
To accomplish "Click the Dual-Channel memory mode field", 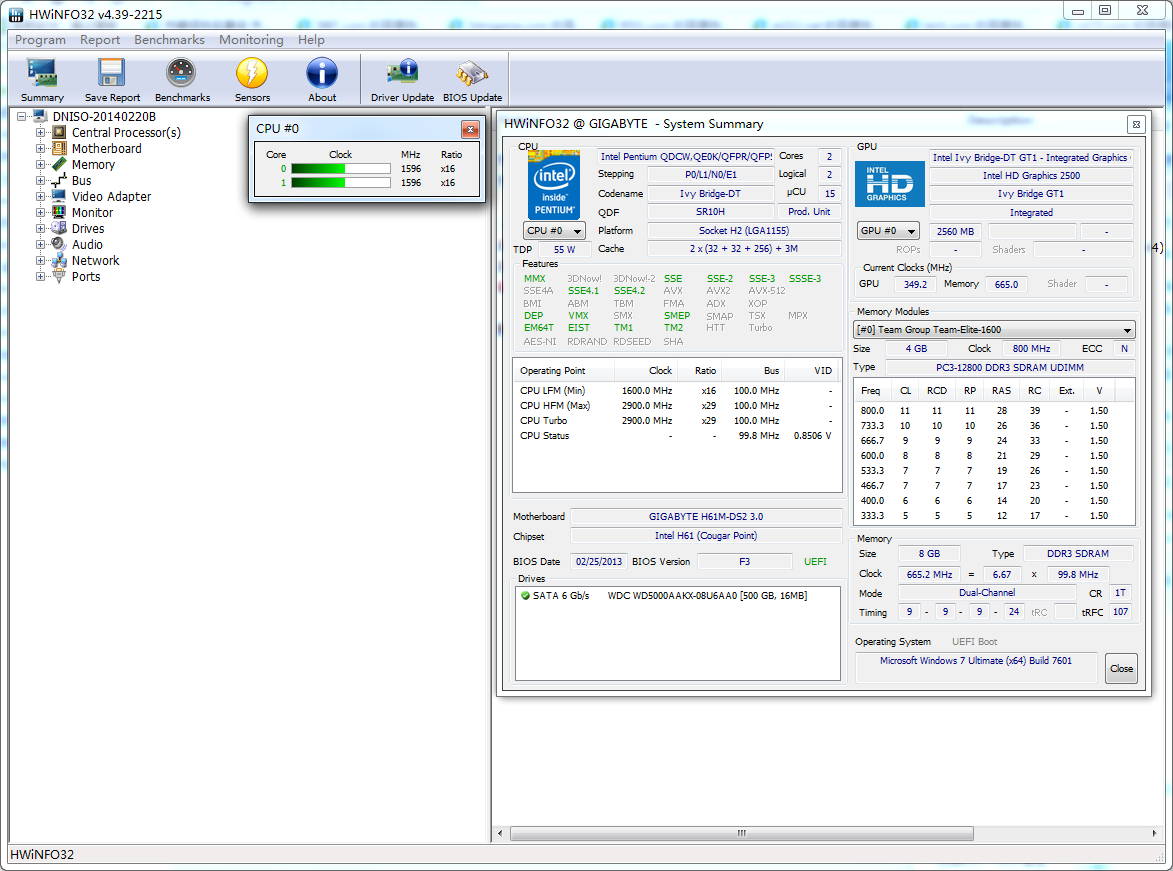I will coord(987,593).
